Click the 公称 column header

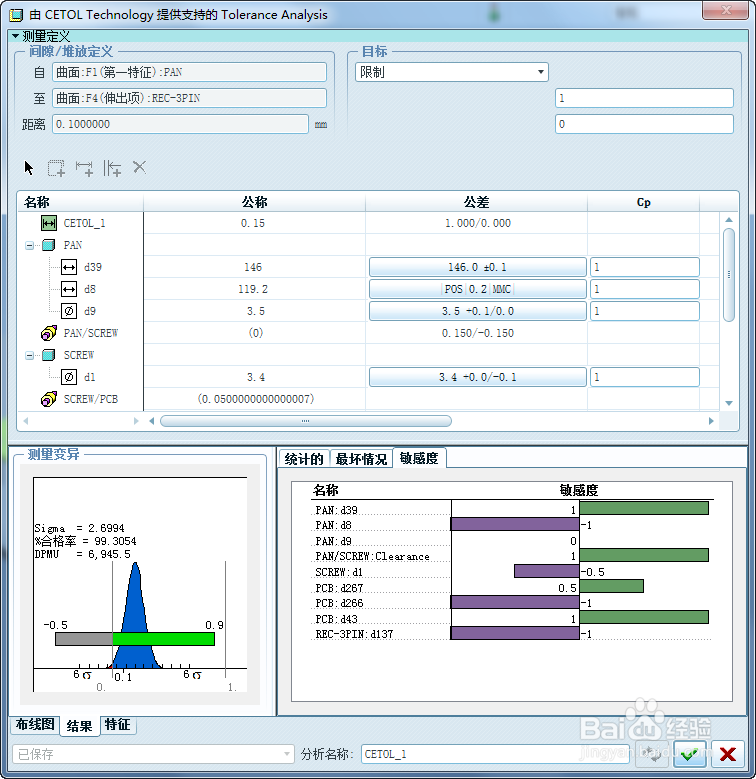tap(254, 202)
